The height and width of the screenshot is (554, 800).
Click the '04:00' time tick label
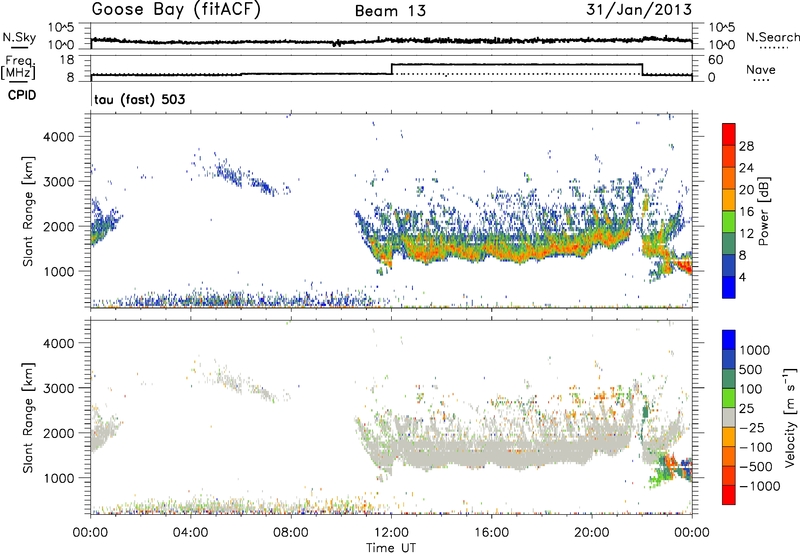190,533
